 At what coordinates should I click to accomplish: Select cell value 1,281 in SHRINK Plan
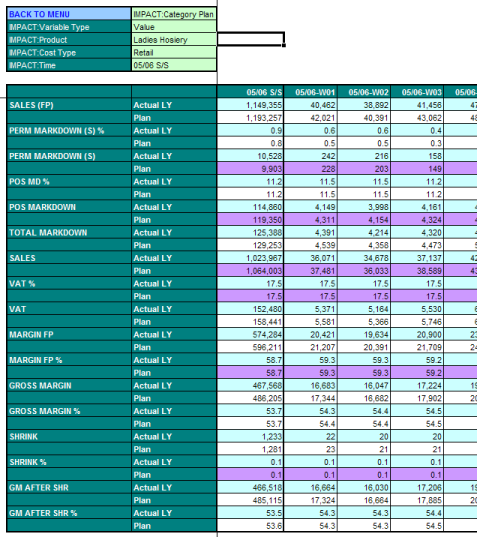[x=250, y=449]
